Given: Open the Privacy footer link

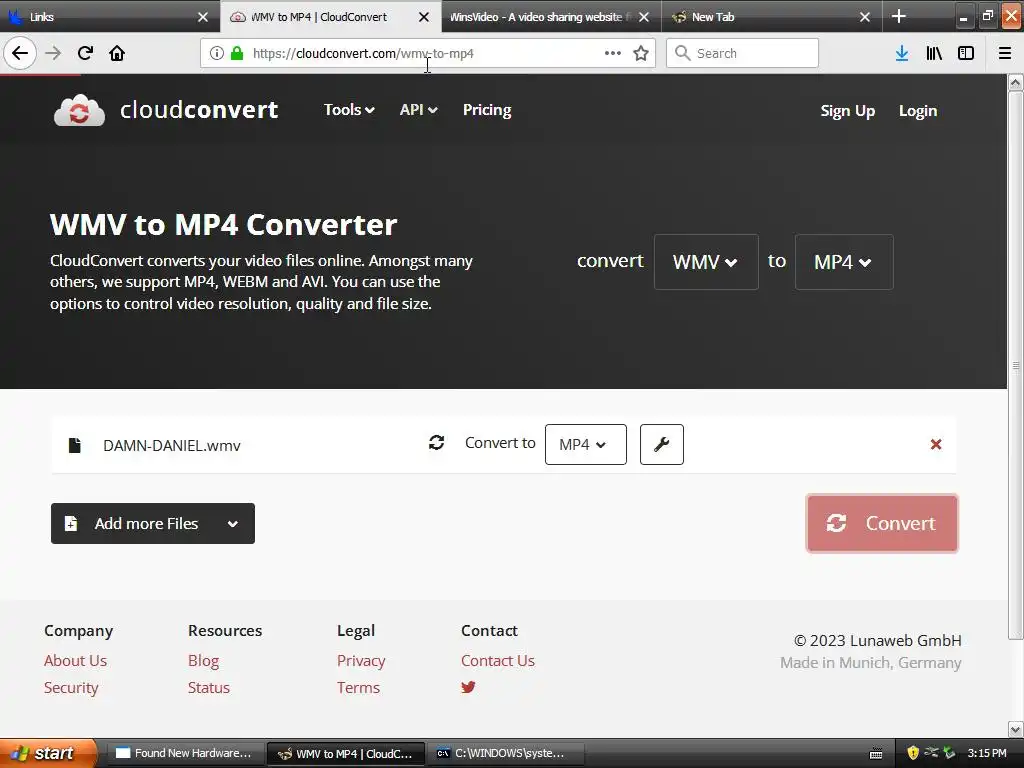Looking at the screenshot, I should 361,660.
